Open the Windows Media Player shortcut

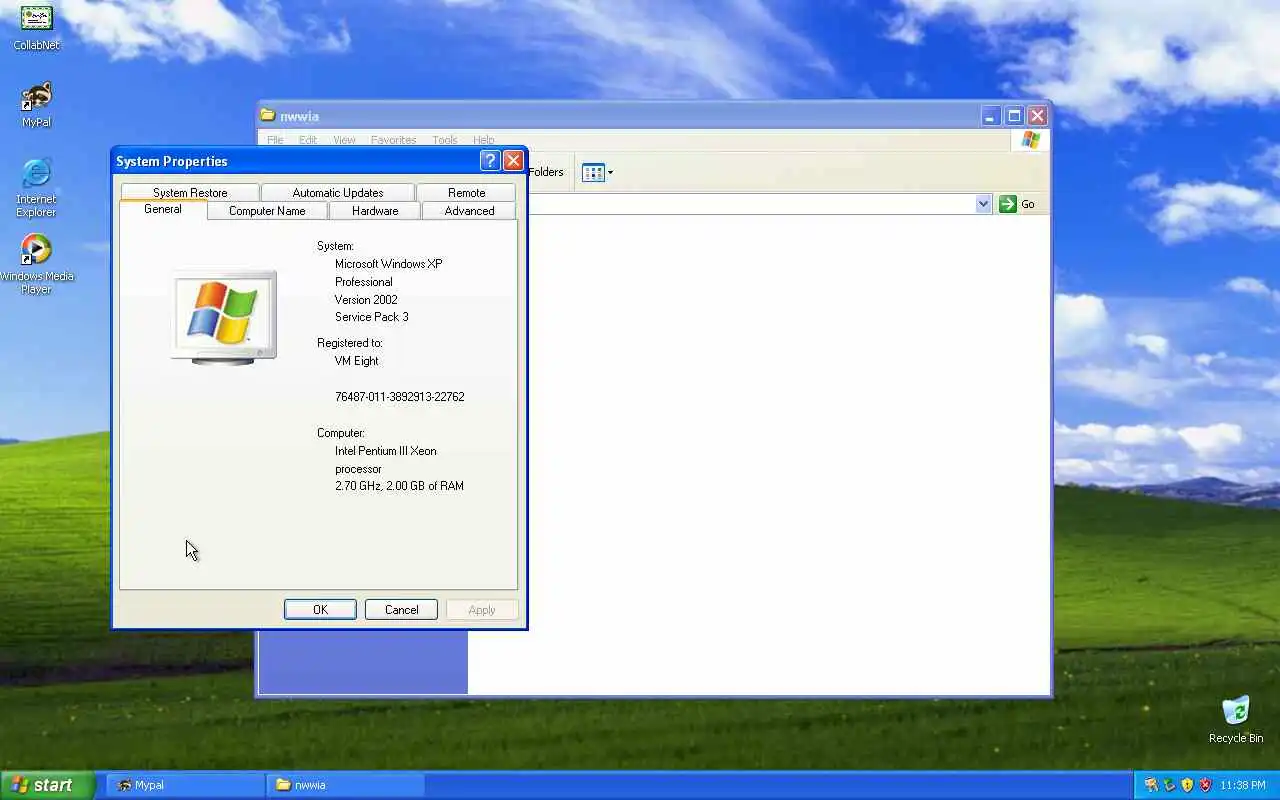click(36, 264)
